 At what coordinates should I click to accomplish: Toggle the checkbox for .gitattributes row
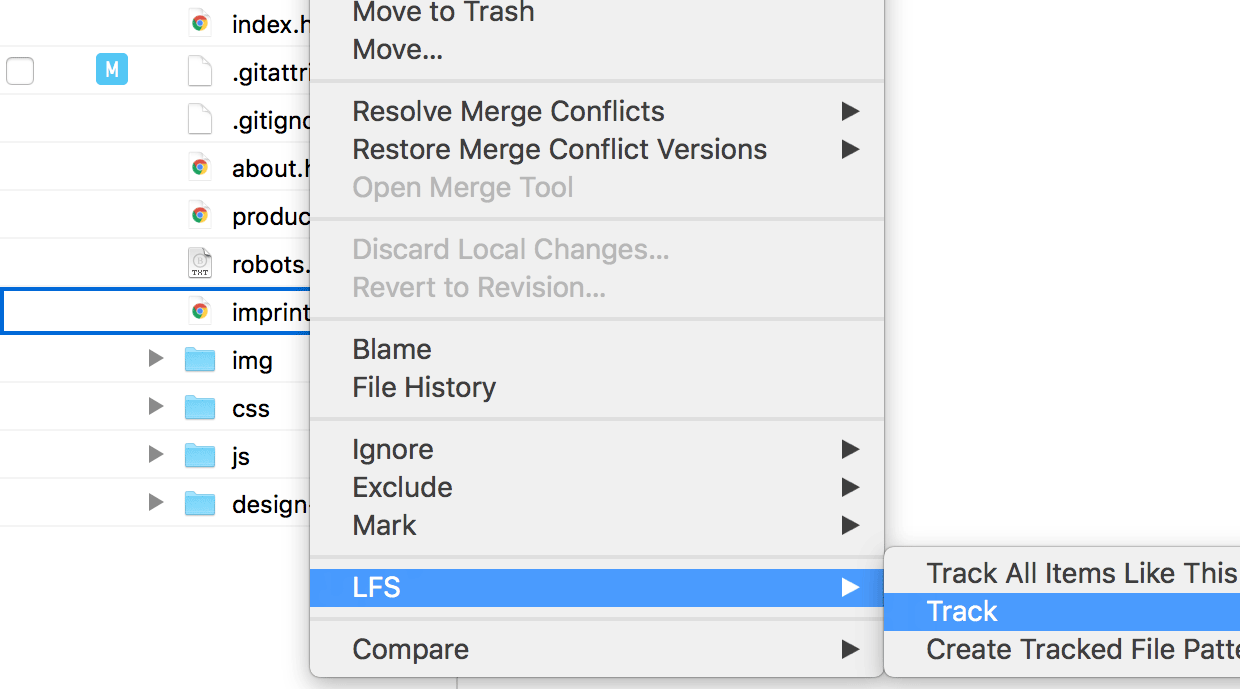[x=20, y=71]
